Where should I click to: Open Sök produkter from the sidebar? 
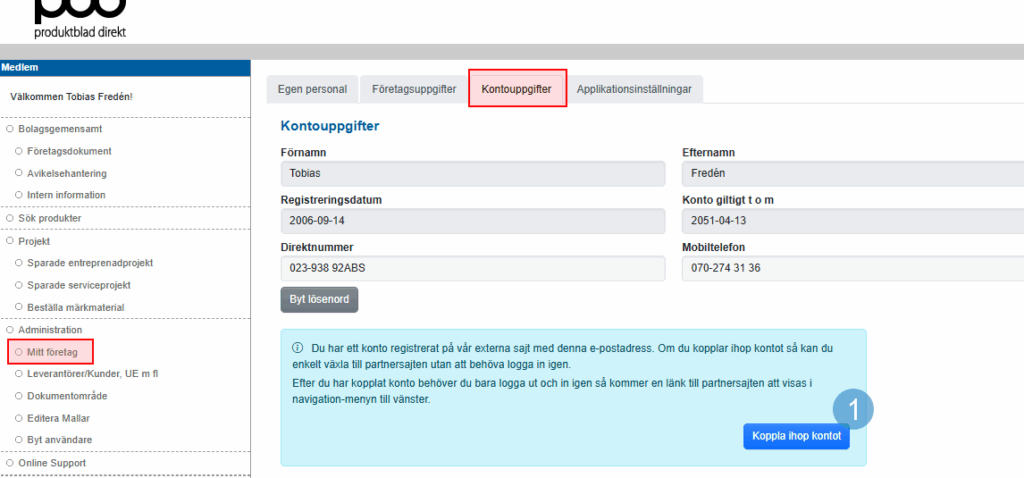pos(49,217)
